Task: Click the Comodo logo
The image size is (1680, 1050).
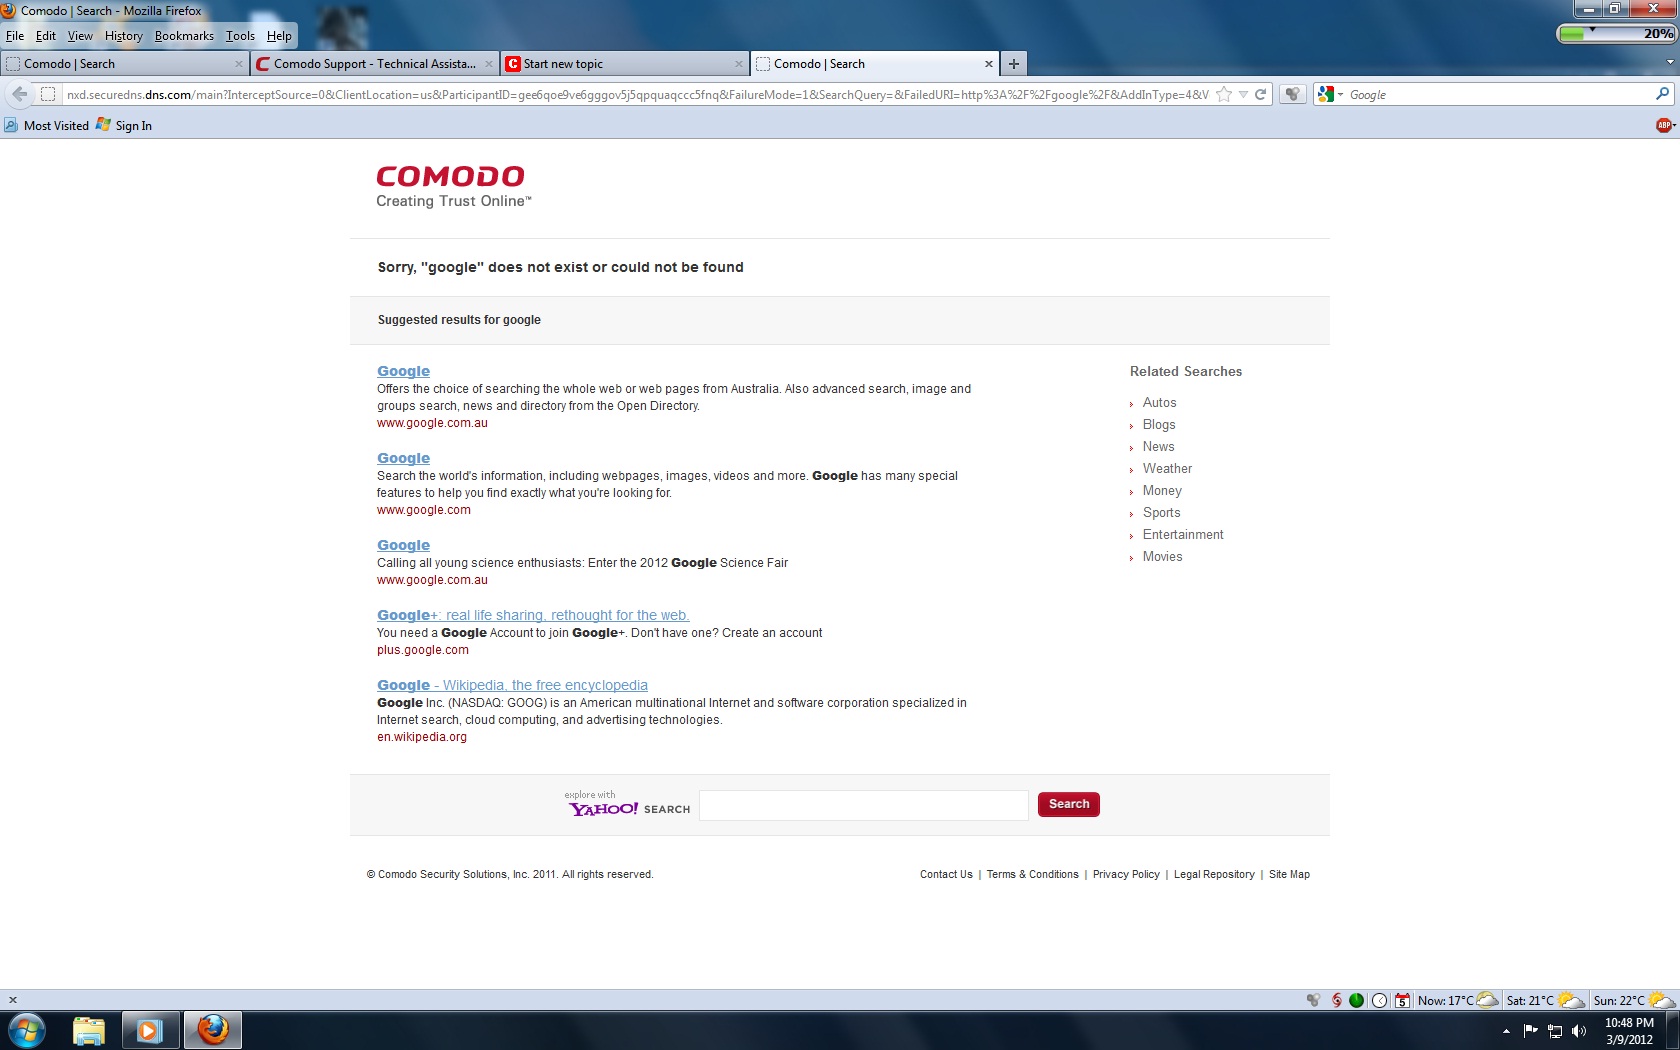Action: click(x=453, y=186)
